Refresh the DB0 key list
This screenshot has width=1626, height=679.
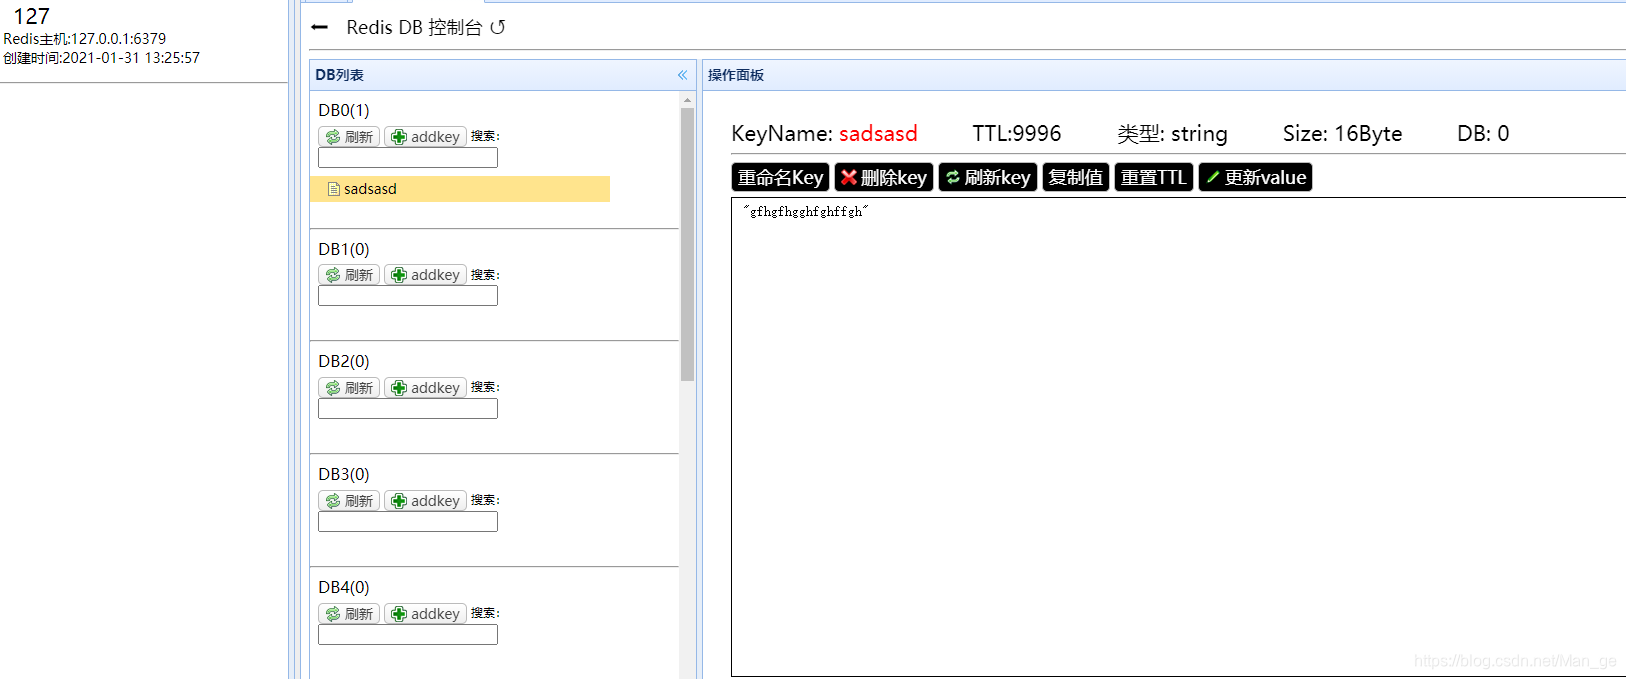pyautogui.click(x=349, y=137)
